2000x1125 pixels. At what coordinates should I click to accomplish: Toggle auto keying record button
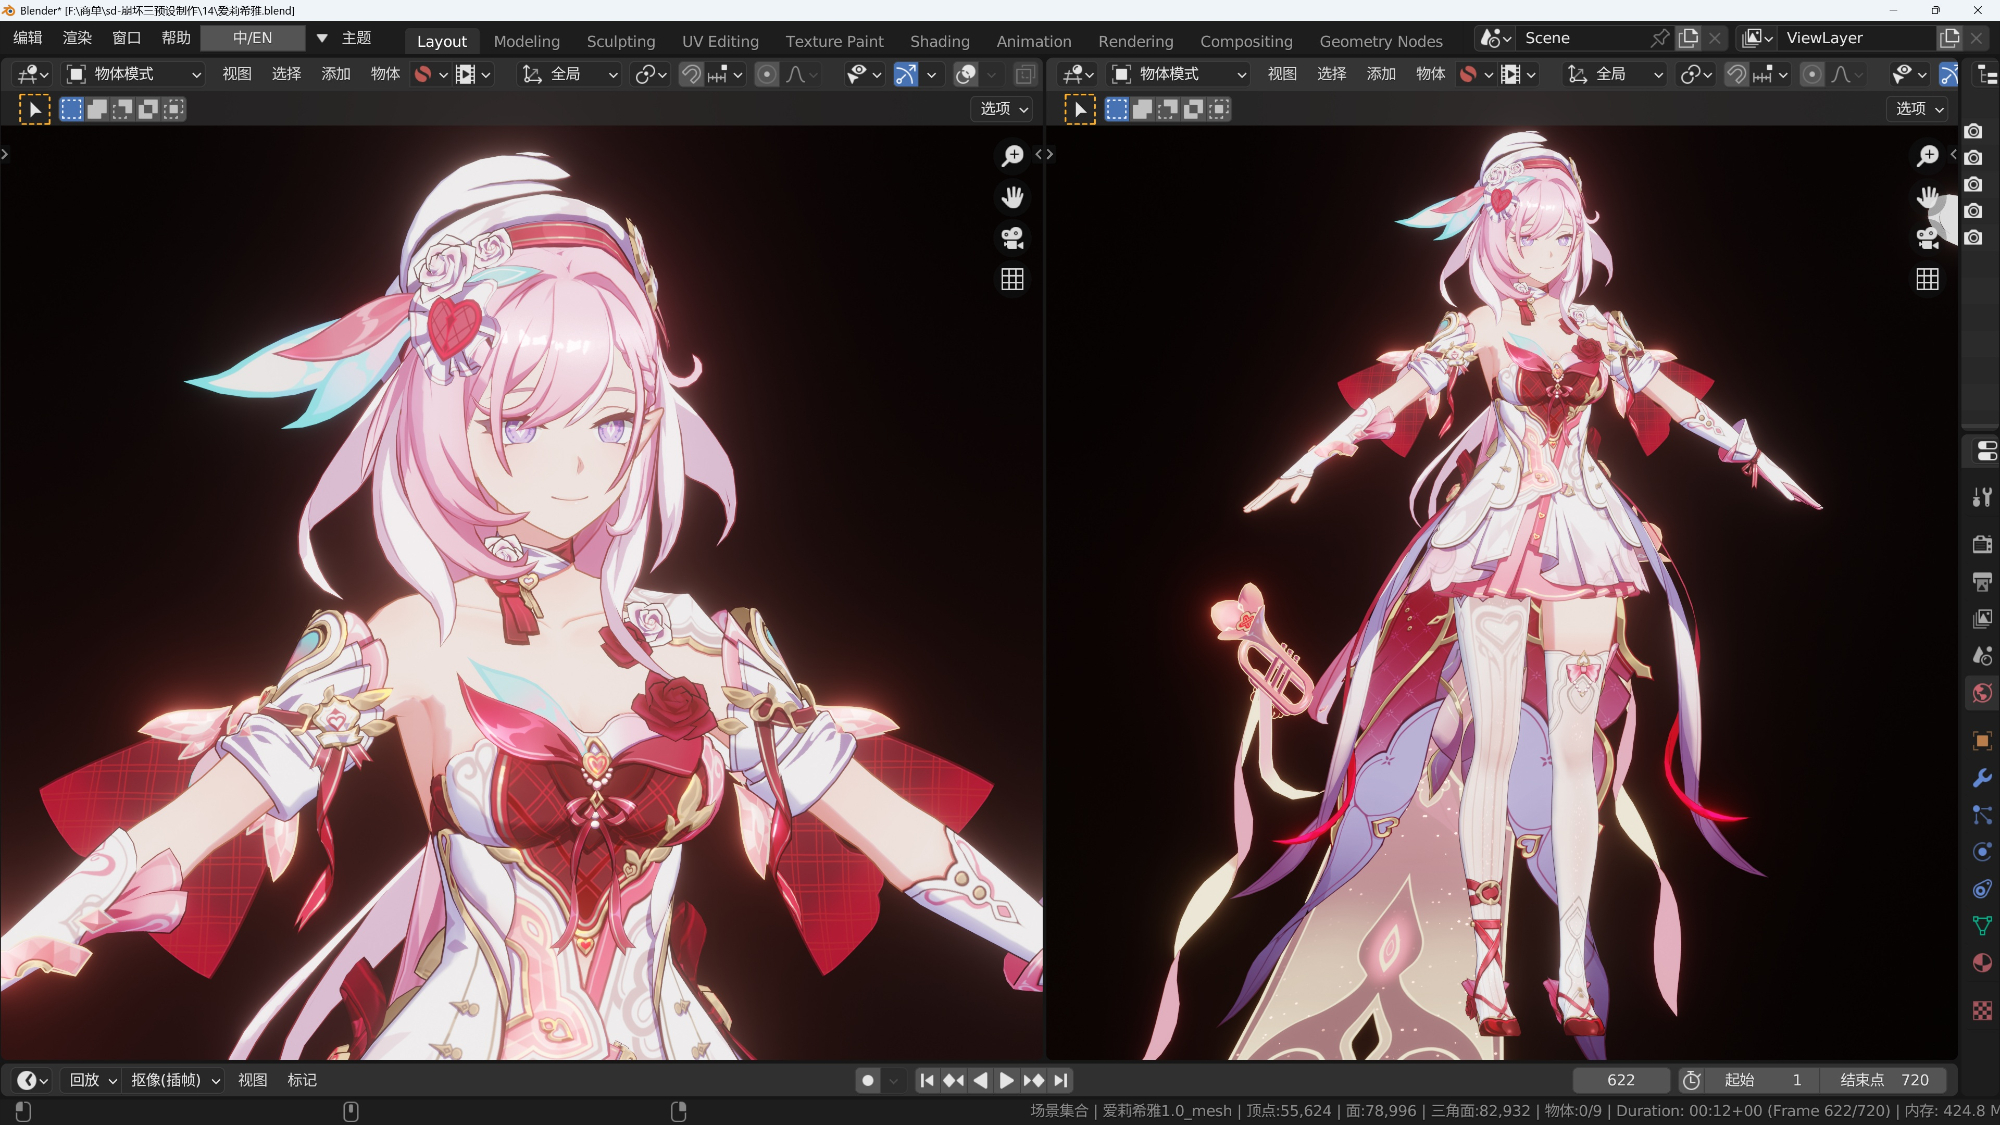coord(867,1080)
